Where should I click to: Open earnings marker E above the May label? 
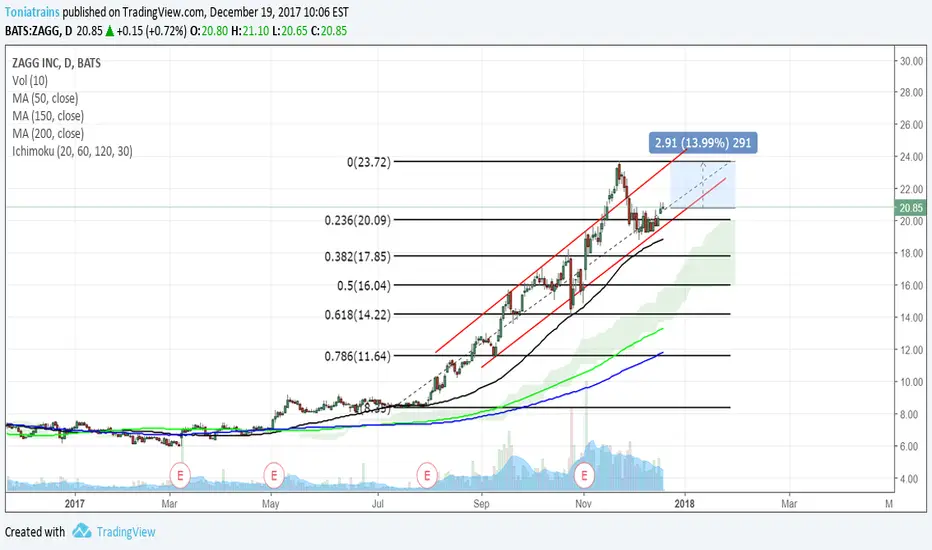pos(273,476)
